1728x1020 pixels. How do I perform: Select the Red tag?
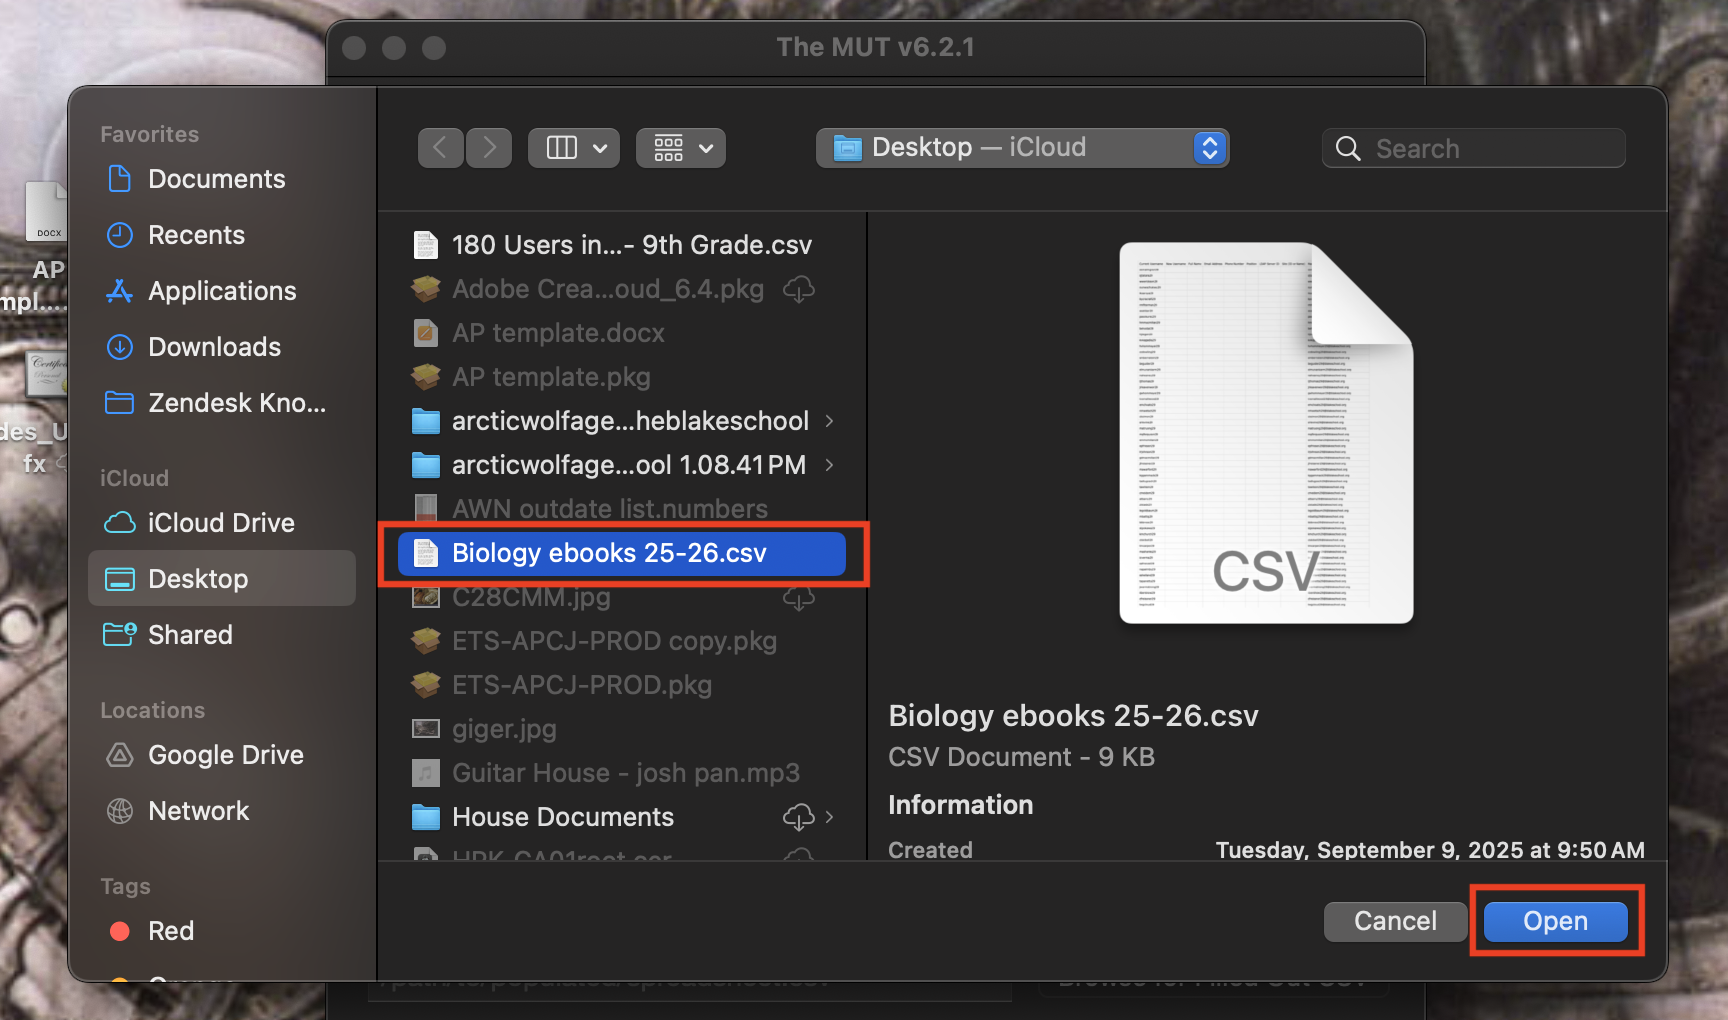[222, 931]
